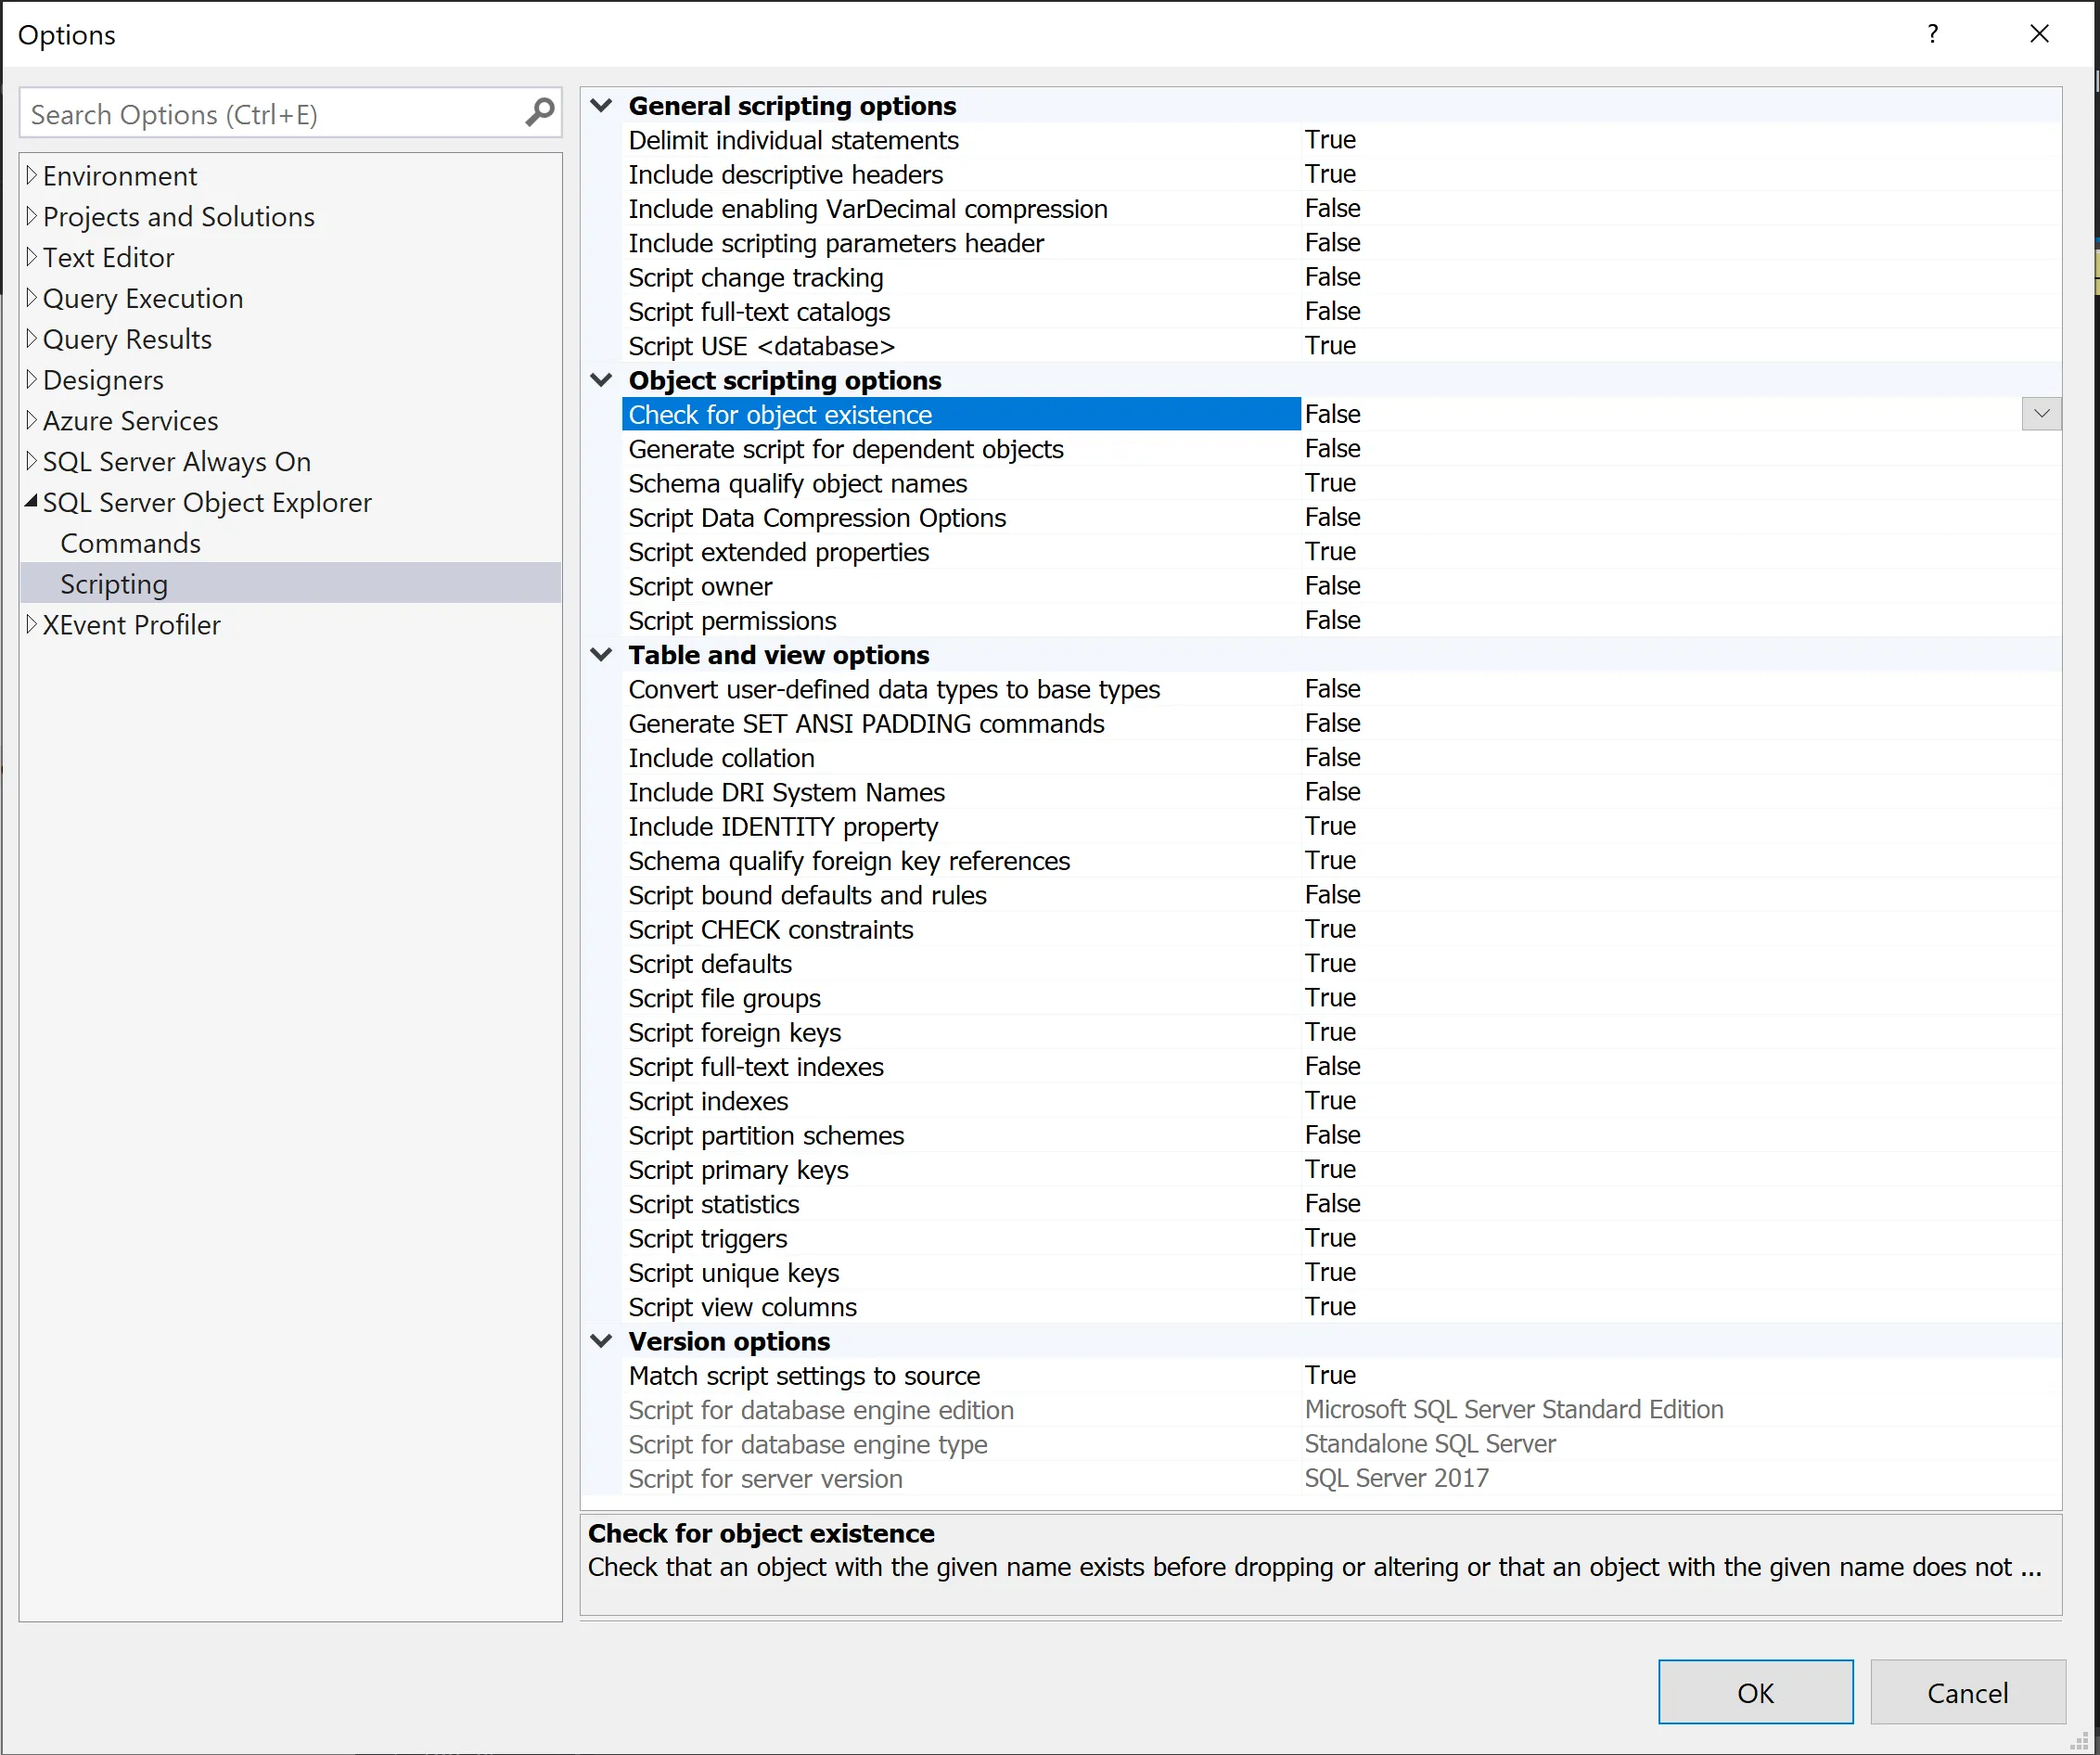
Task: Collapse General scripting options section
Action: click(601, 105)
